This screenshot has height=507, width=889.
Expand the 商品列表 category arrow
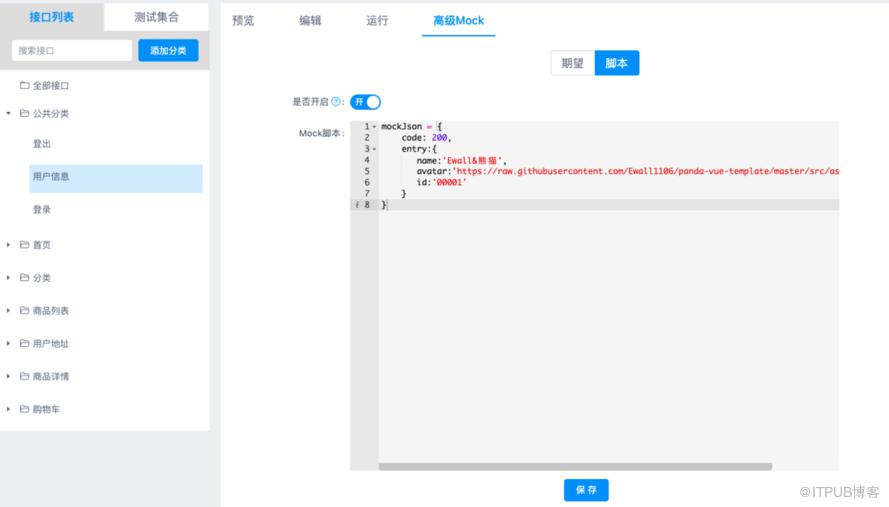click(x=9, y=311)
